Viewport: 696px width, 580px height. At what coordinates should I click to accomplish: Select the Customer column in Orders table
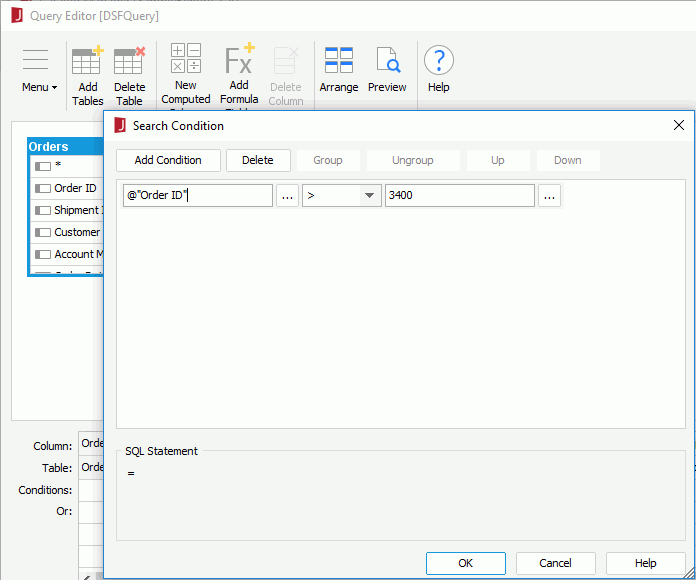67,232
